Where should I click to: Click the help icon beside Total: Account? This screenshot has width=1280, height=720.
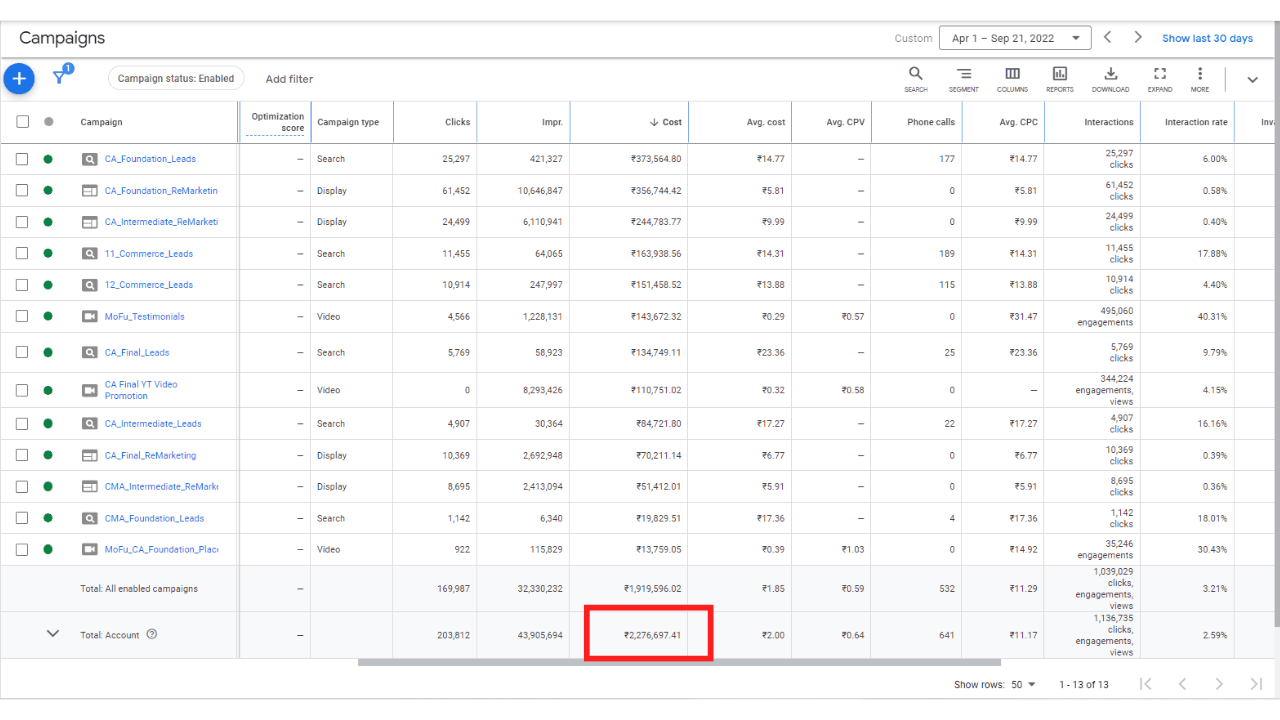click(x=152, y=634)
